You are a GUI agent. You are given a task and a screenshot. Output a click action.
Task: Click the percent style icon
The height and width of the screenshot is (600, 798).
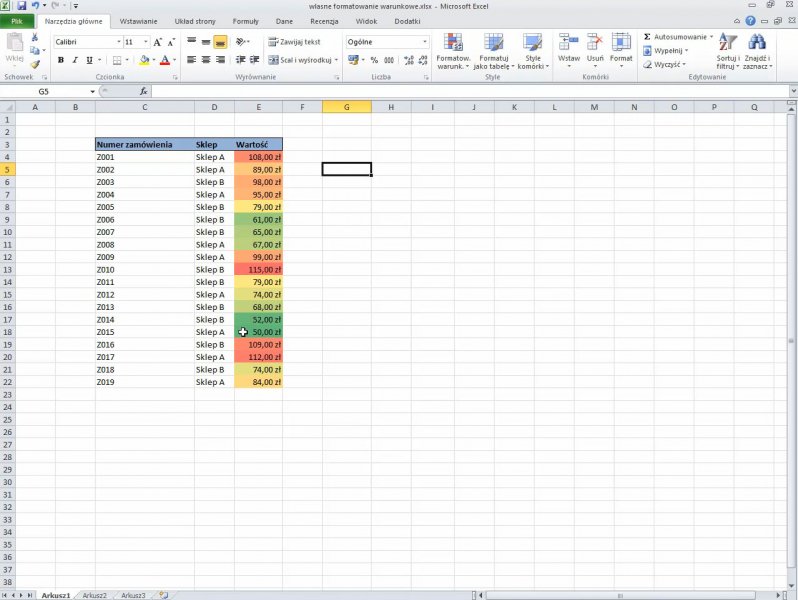coord(375,60)
